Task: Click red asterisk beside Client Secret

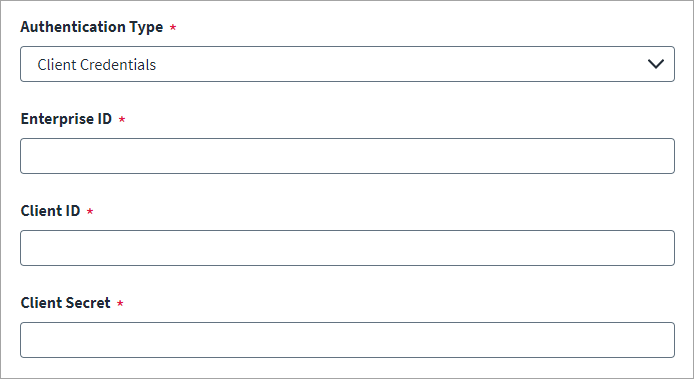Action: [x=120, y=303]
